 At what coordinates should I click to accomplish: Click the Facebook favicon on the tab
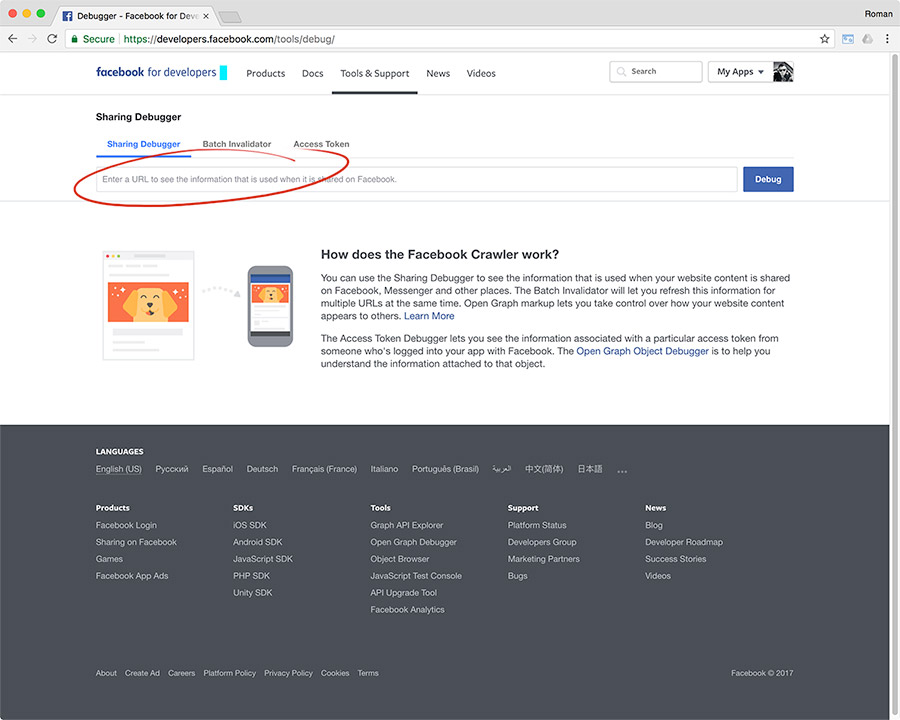67,16
